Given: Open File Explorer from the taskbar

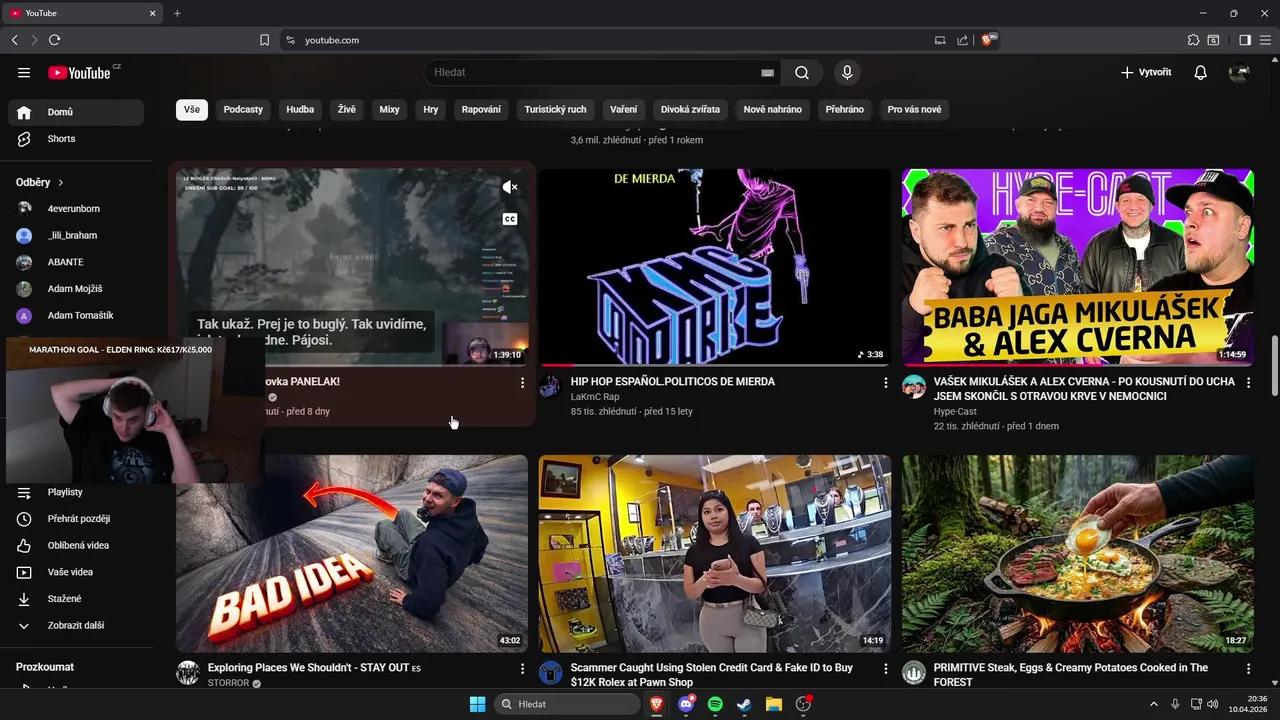Looking at the screenshot, I should [x=773, y=704].
